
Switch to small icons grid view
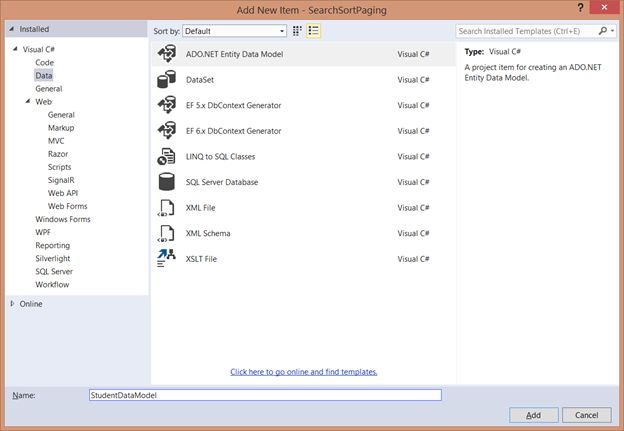pyautogui.click(x=297, y=31)
